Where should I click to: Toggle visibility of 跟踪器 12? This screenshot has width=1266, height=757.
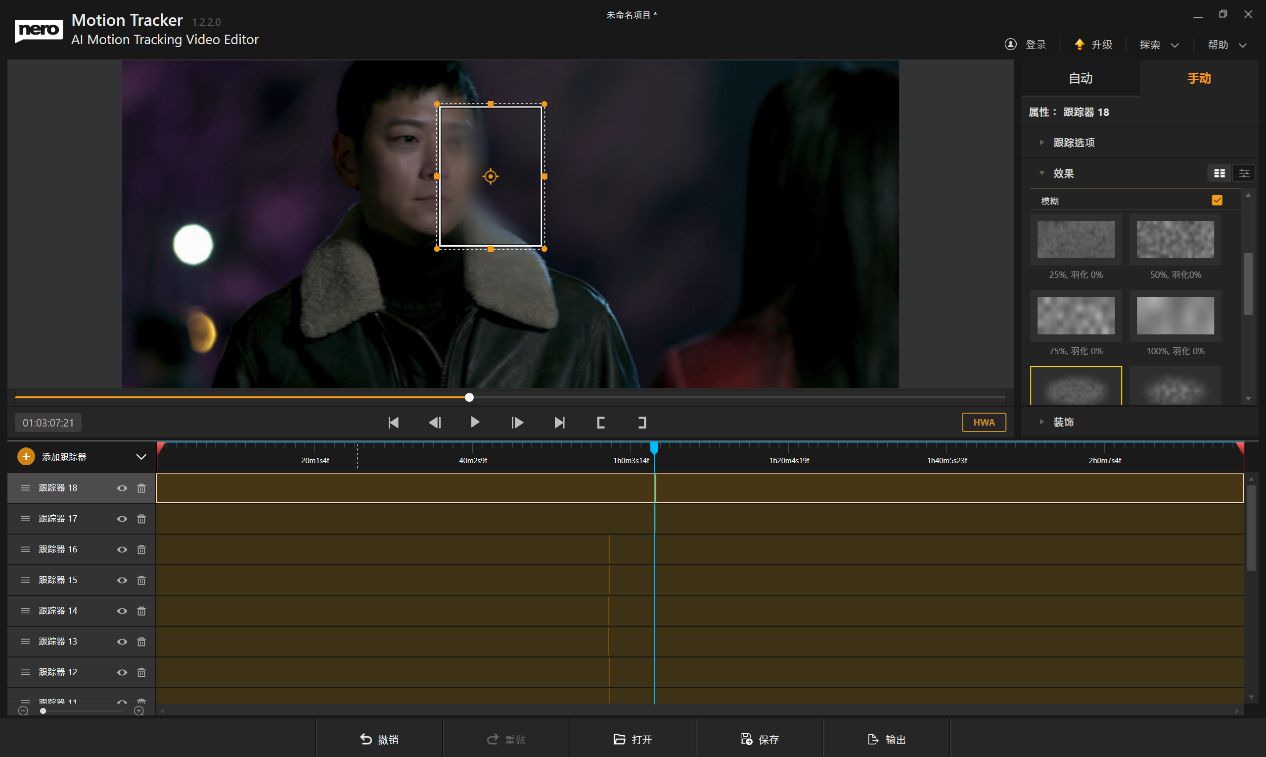point(122,672)
